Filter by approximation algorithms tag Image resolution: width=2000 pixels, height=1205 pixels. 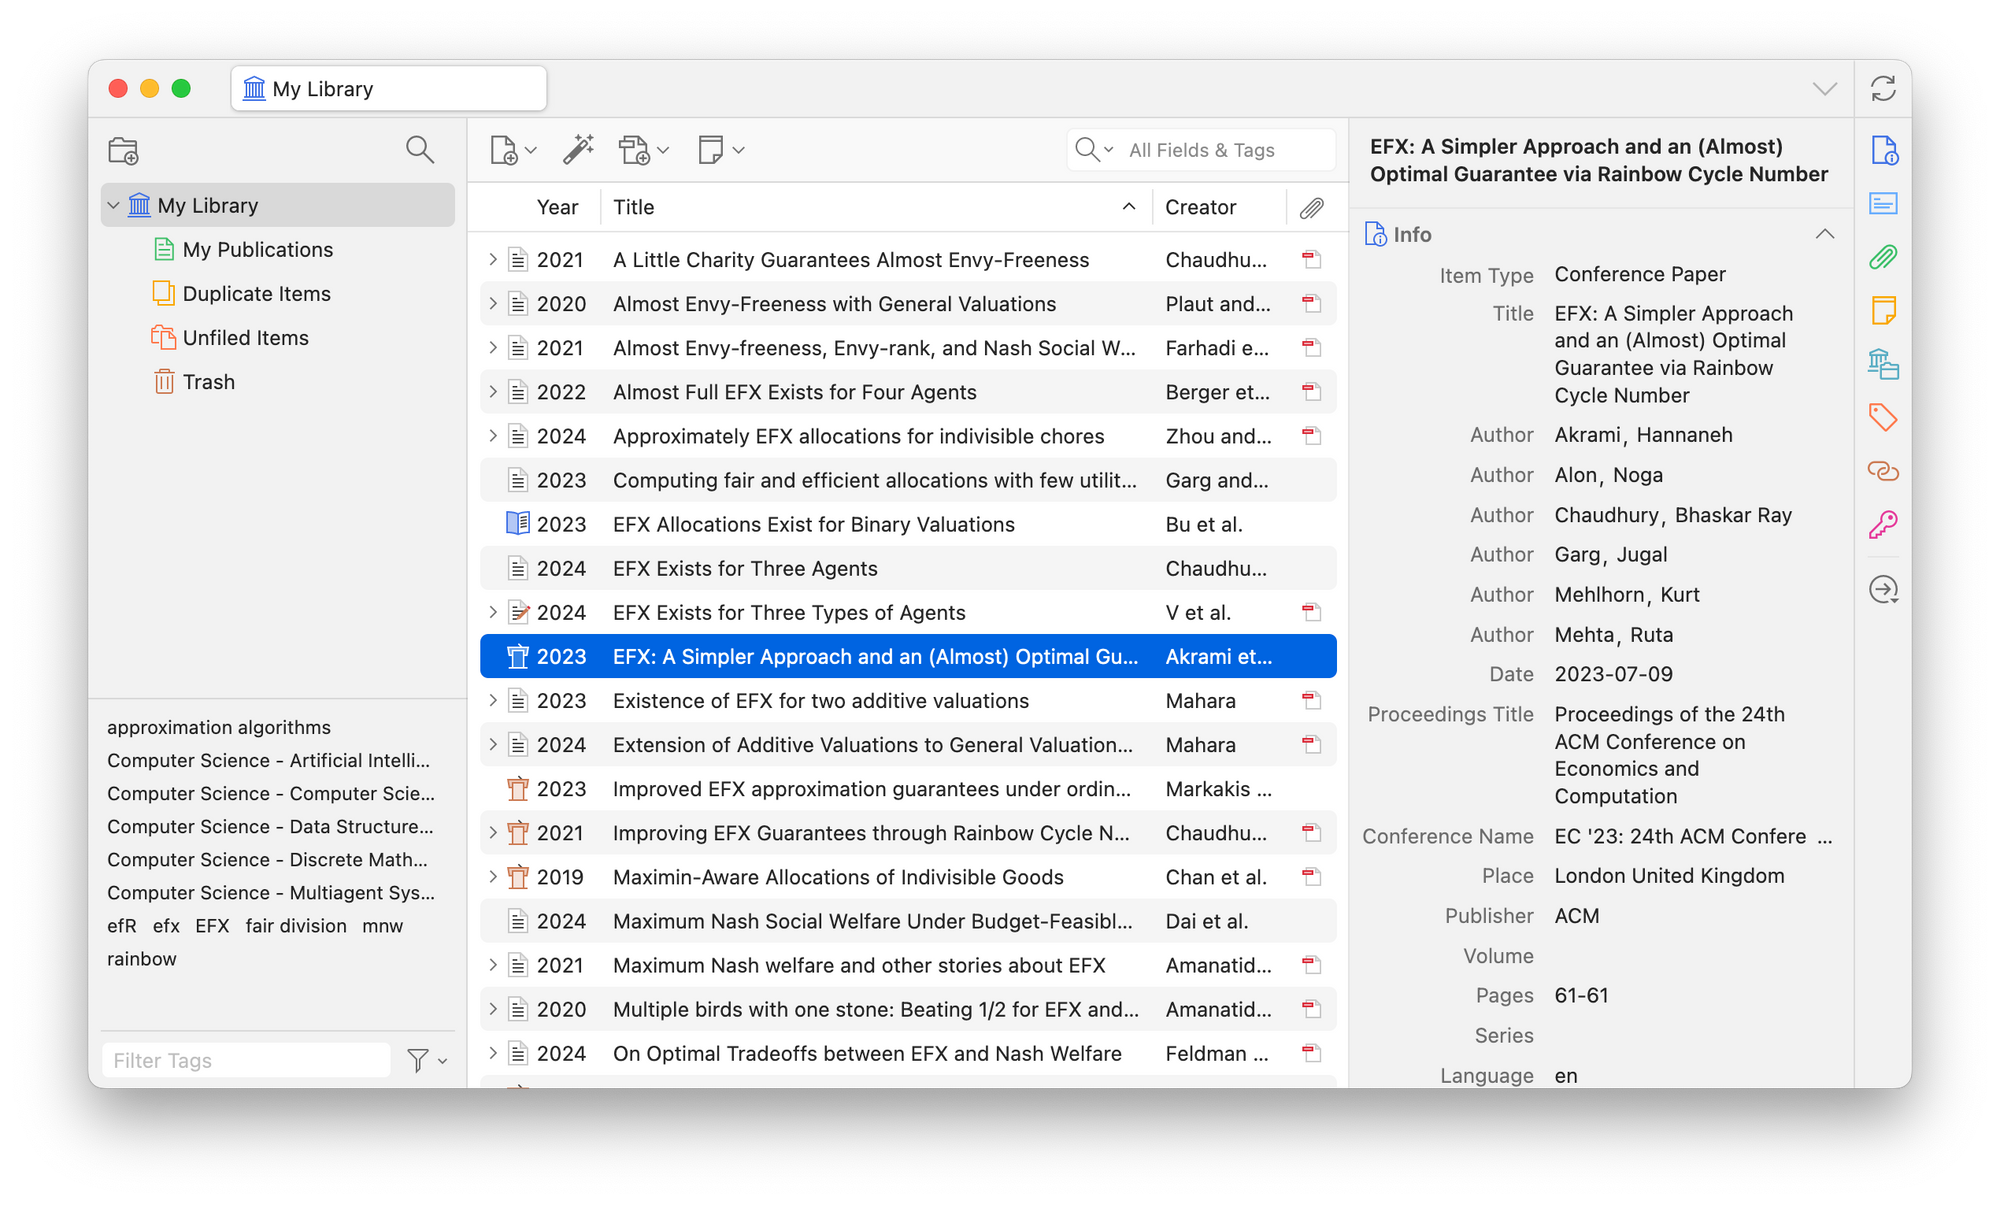tap(219, 727)
